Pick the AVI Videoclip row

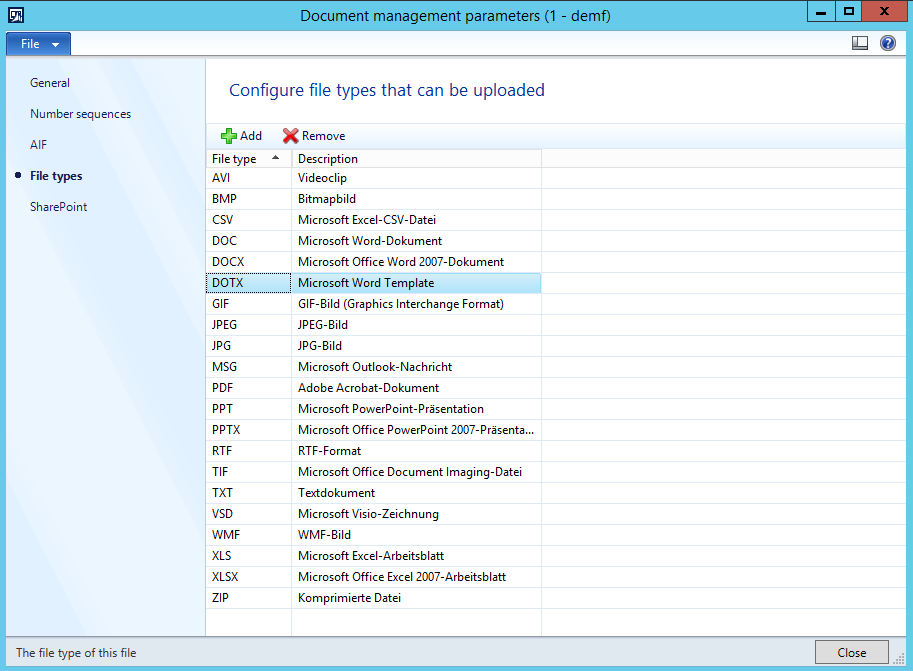click(322, 178)
